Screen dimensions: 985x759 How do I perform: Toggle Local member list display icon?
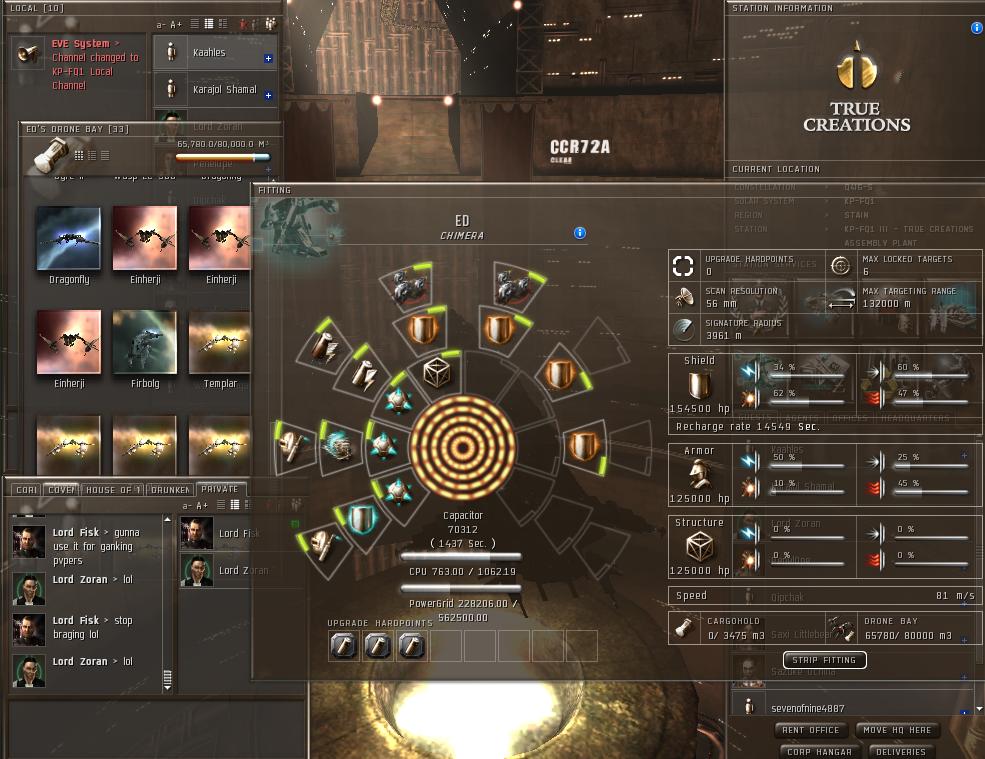coord(270,24)
